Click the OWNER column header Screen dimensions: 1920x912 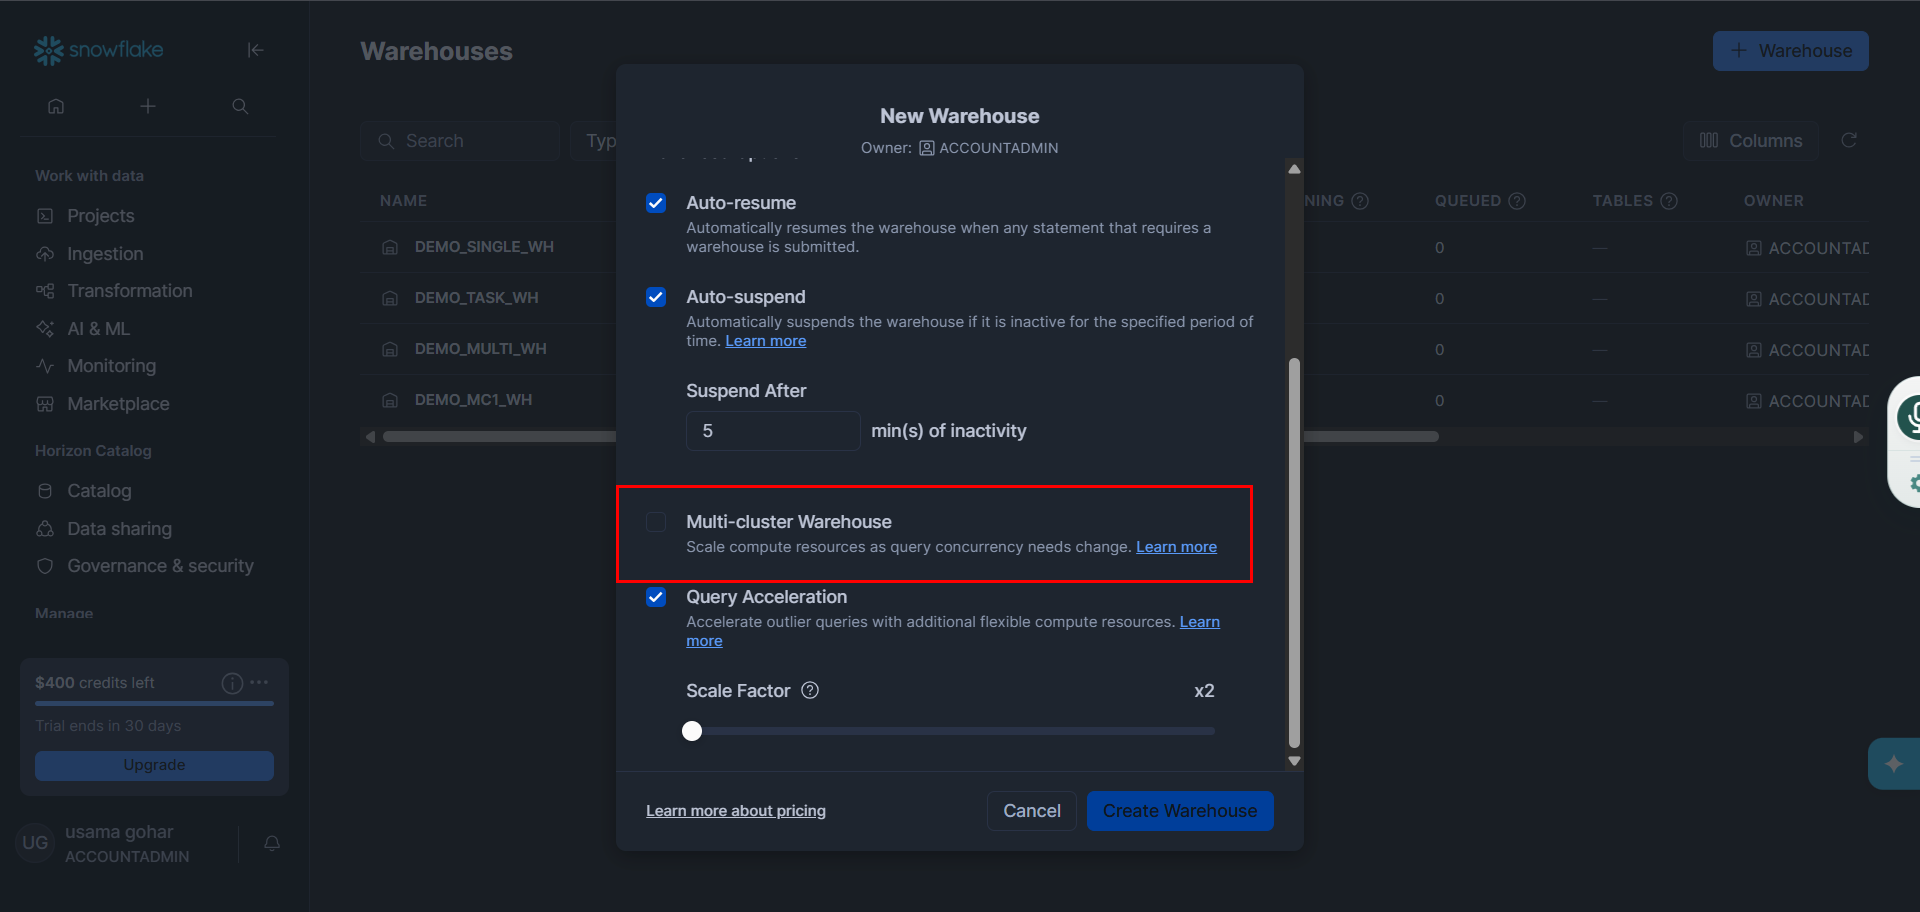tap(1774, 201)
